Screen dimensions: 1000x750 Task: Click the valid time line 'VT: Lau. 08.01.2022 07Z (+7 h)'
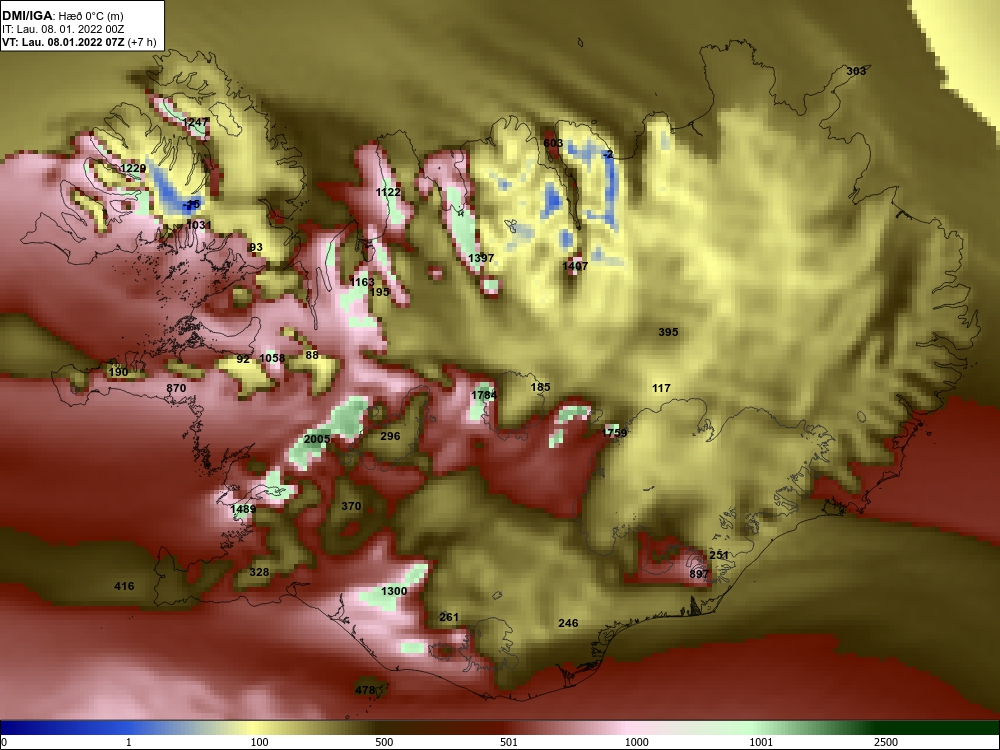(79, 43)
